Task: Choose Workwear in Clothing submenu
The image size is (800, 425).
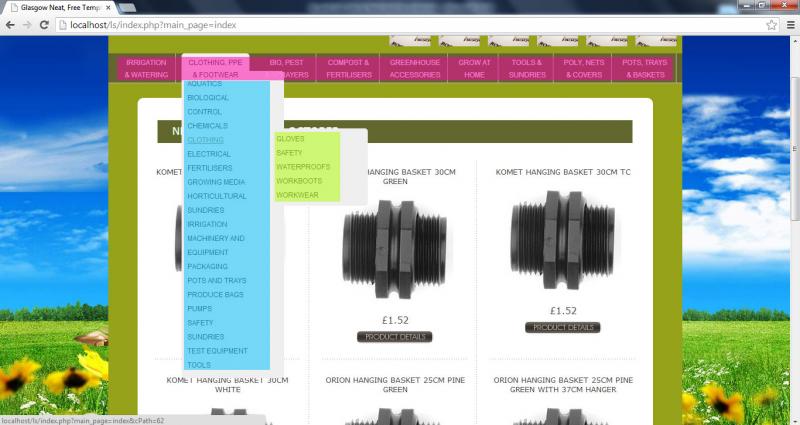Action: pos(297,195)
